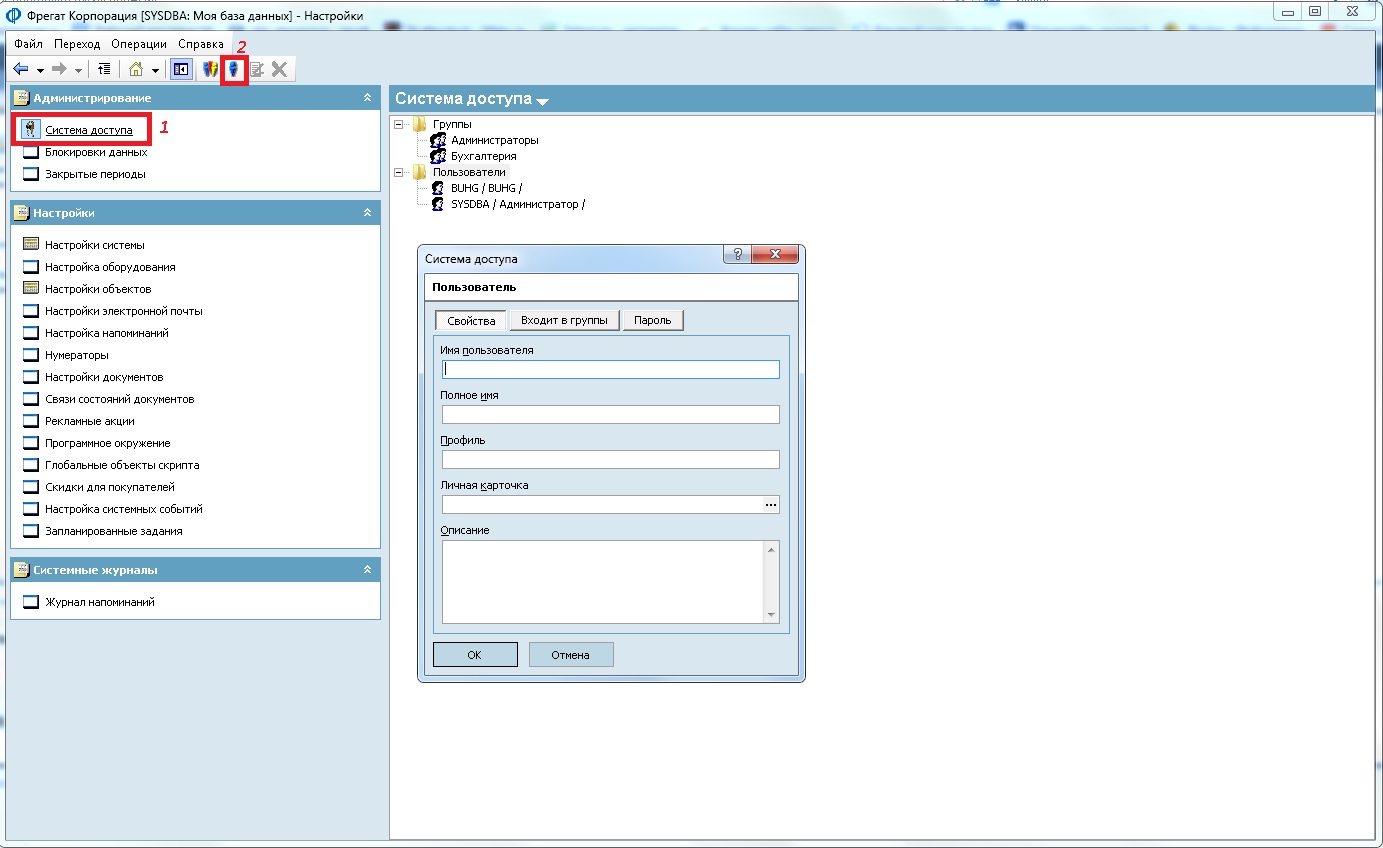Viewport: 1383px width, 848px height.
Task: Click the BUHG user icon in the tree
Action: point(437,188)
